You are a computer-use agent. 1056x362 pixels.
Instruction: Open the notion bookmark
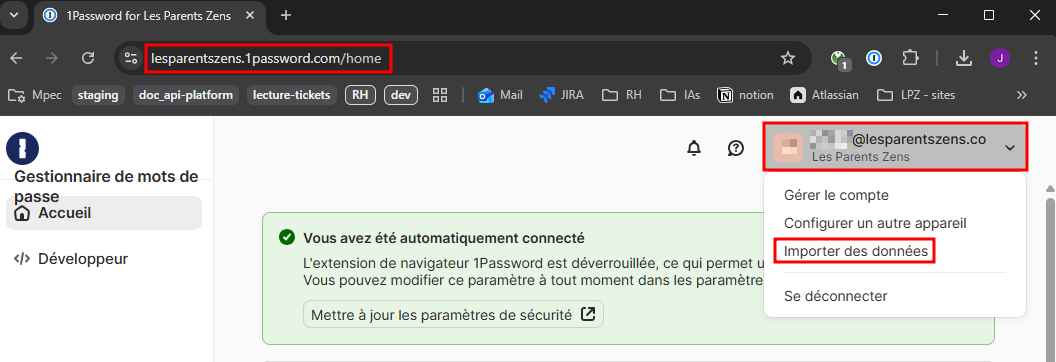746,95
